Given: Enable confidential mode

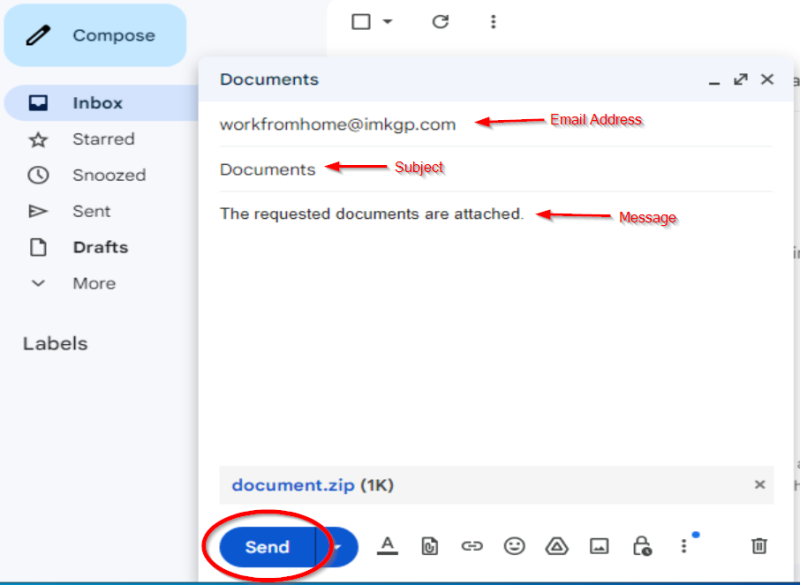Looking at the screenshot, I should [641, 548].
